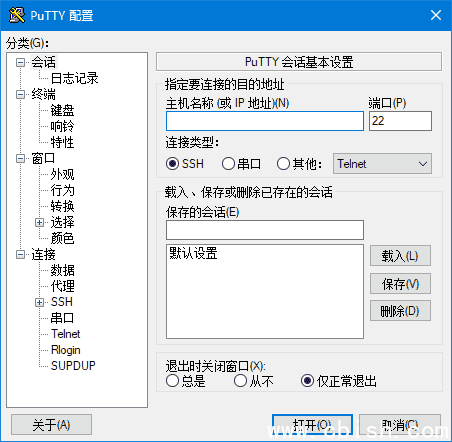Expand the 选择 tree node
The image size is (452, 442).
(x=40, y=222)
